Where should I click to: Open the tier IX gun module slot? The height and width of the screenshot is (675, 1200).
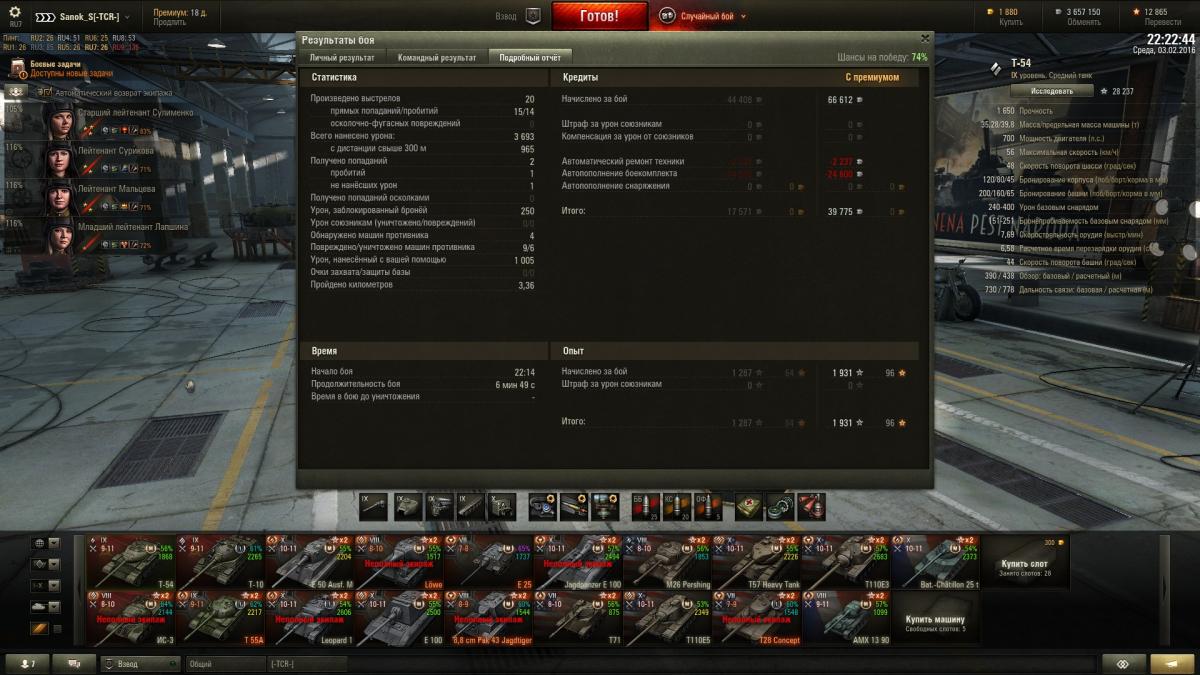(x=373, y=506)
